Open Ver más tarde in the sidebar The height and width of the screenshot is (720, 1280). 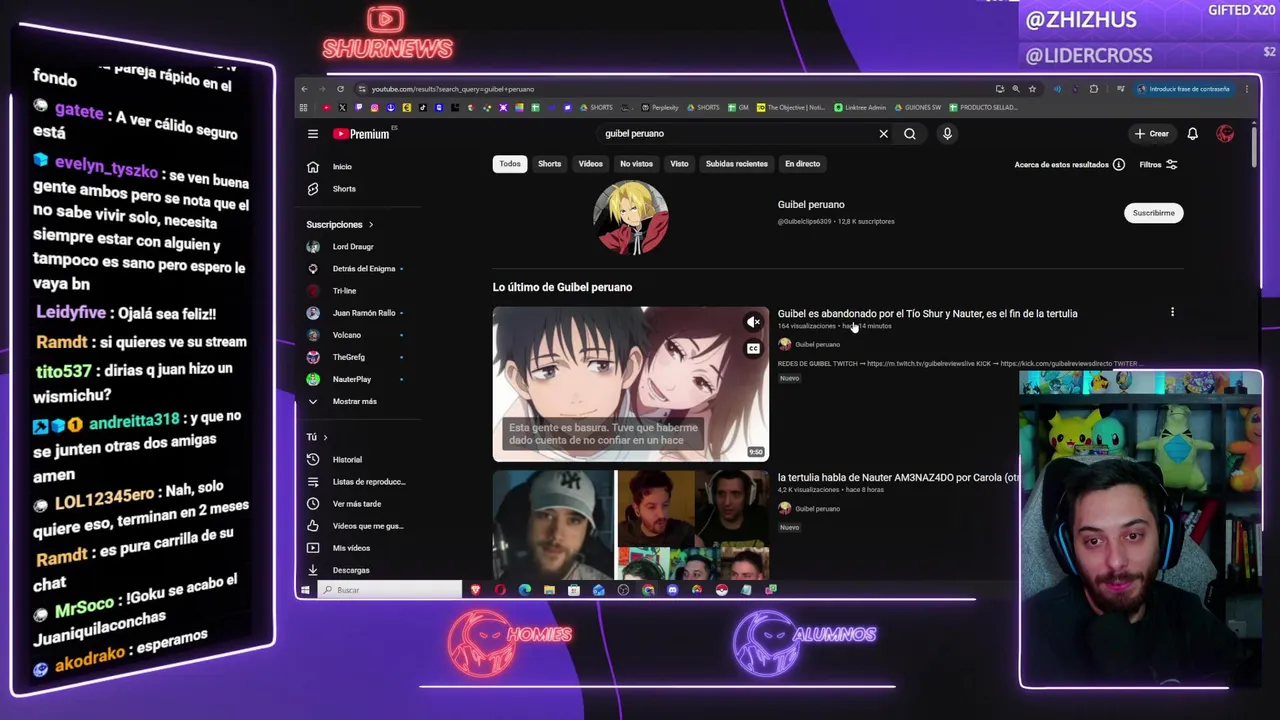click(x=355, y=504)
